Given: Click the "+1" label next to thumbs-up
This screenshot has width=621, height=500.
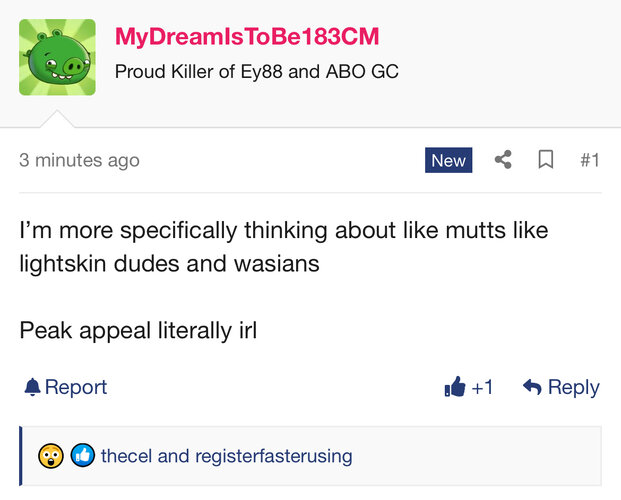Looking at the screenshot, I should pyautogui.click(x=483, y=387).
